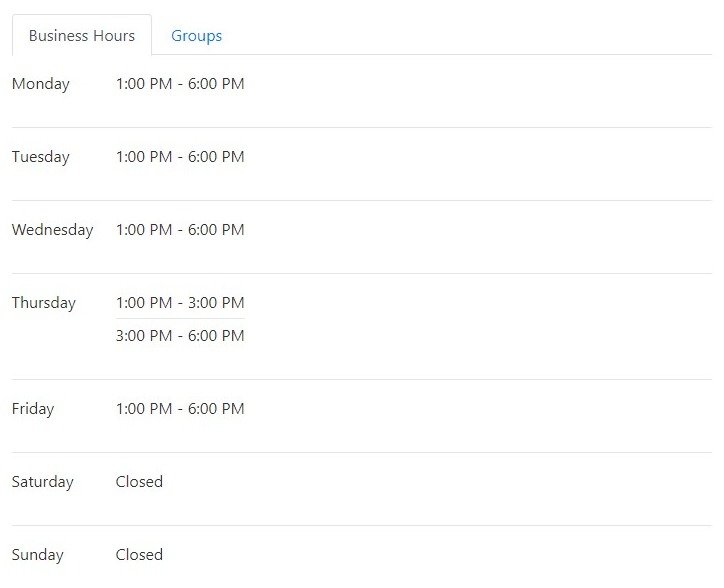Click Sunday's Closed status
Image resolution: width=724 pixels, height=588 pixels.
(x=139, y=554)
